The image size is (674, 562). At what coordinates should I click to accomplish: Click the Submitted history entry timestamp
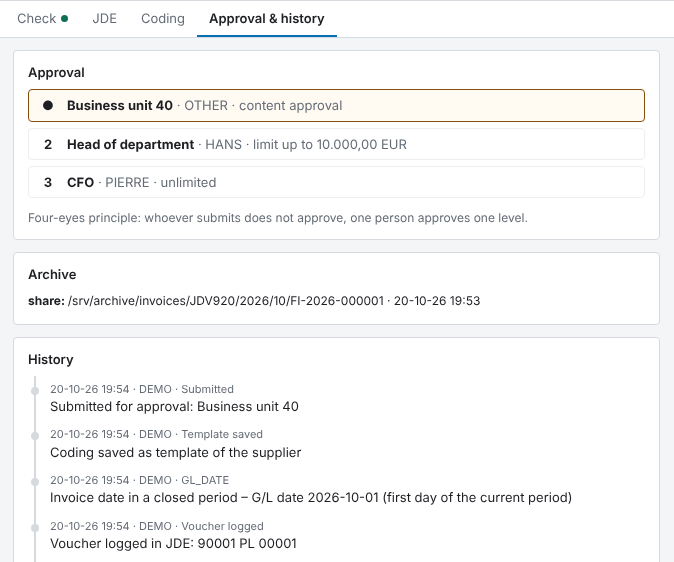pyautogui.click(x=89, y=389)
